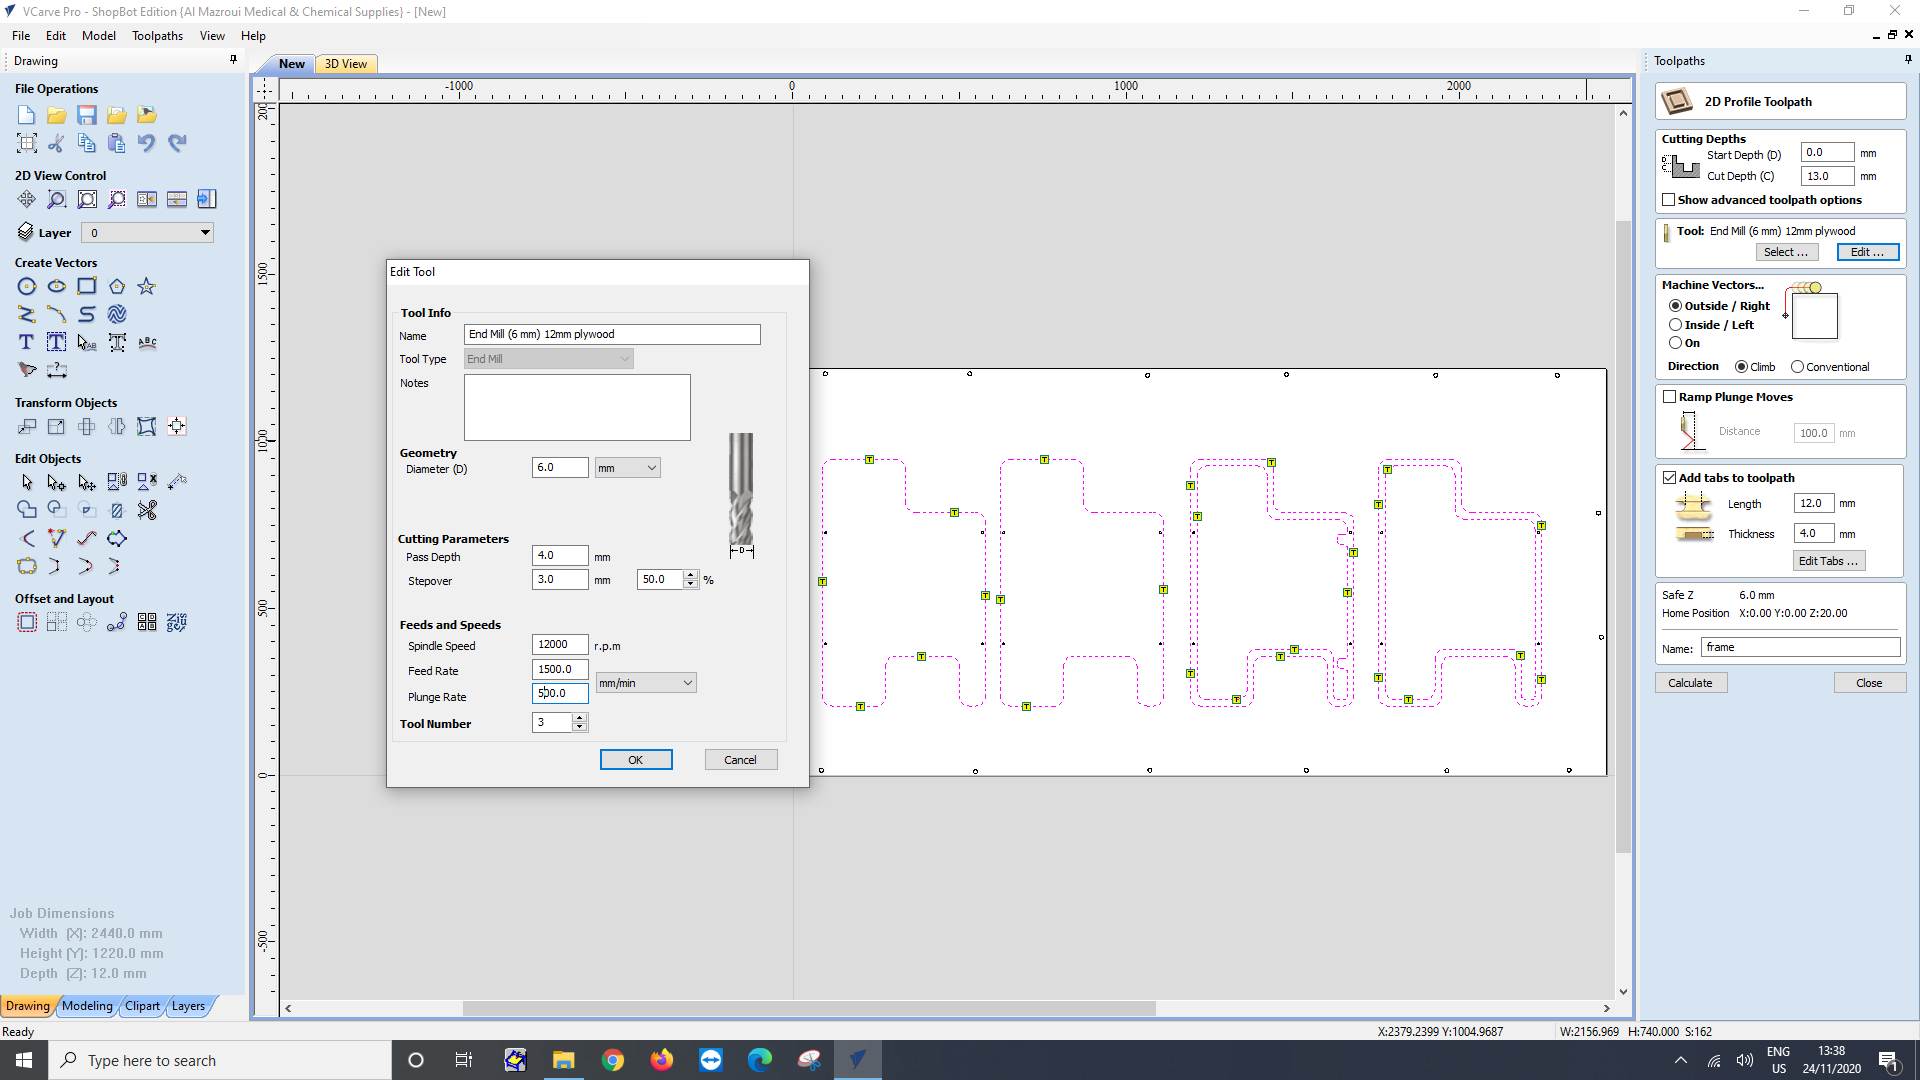Open the Offset Vectors tool
Viewport: 1920px width, 1080px height.
click(27, 623)
